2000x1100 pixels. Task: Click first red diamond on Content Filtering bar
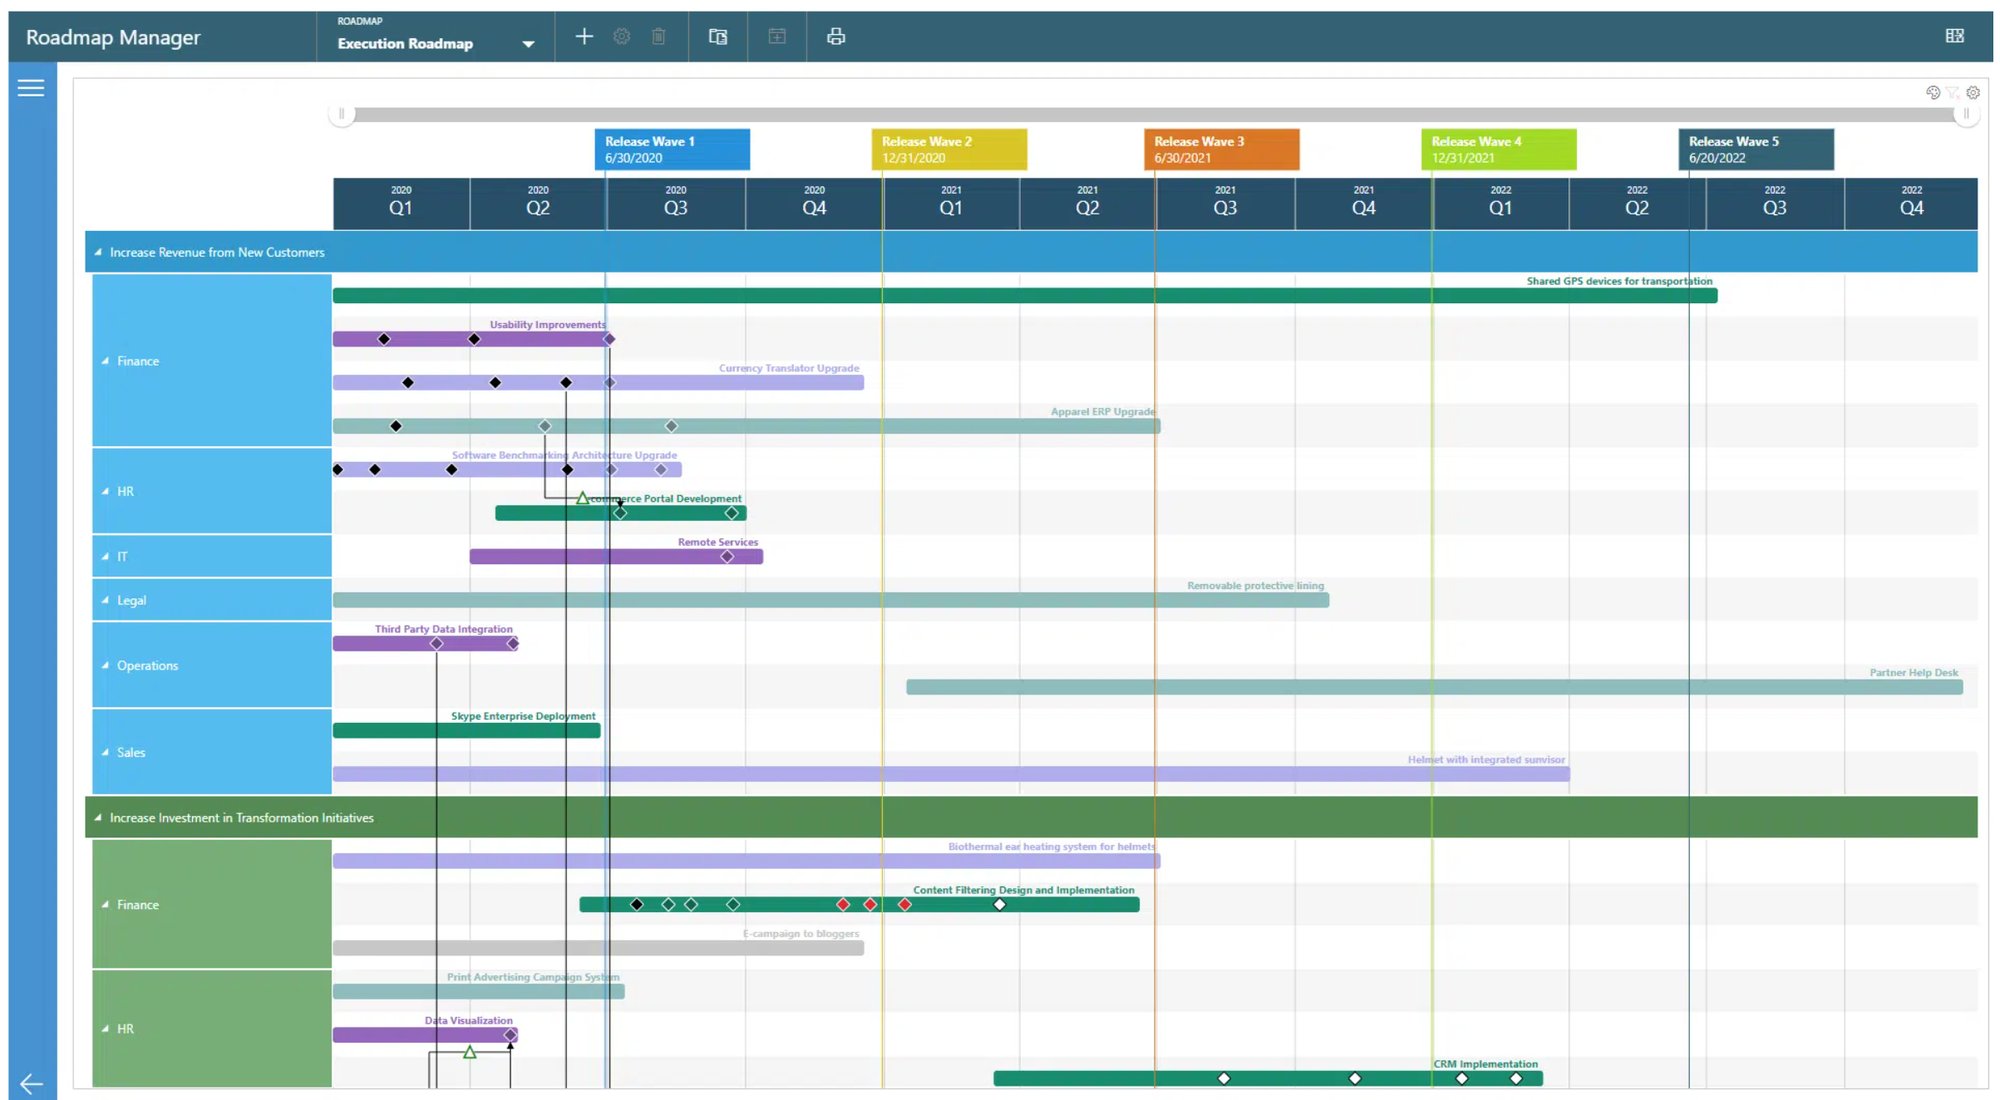pos(843,905)
